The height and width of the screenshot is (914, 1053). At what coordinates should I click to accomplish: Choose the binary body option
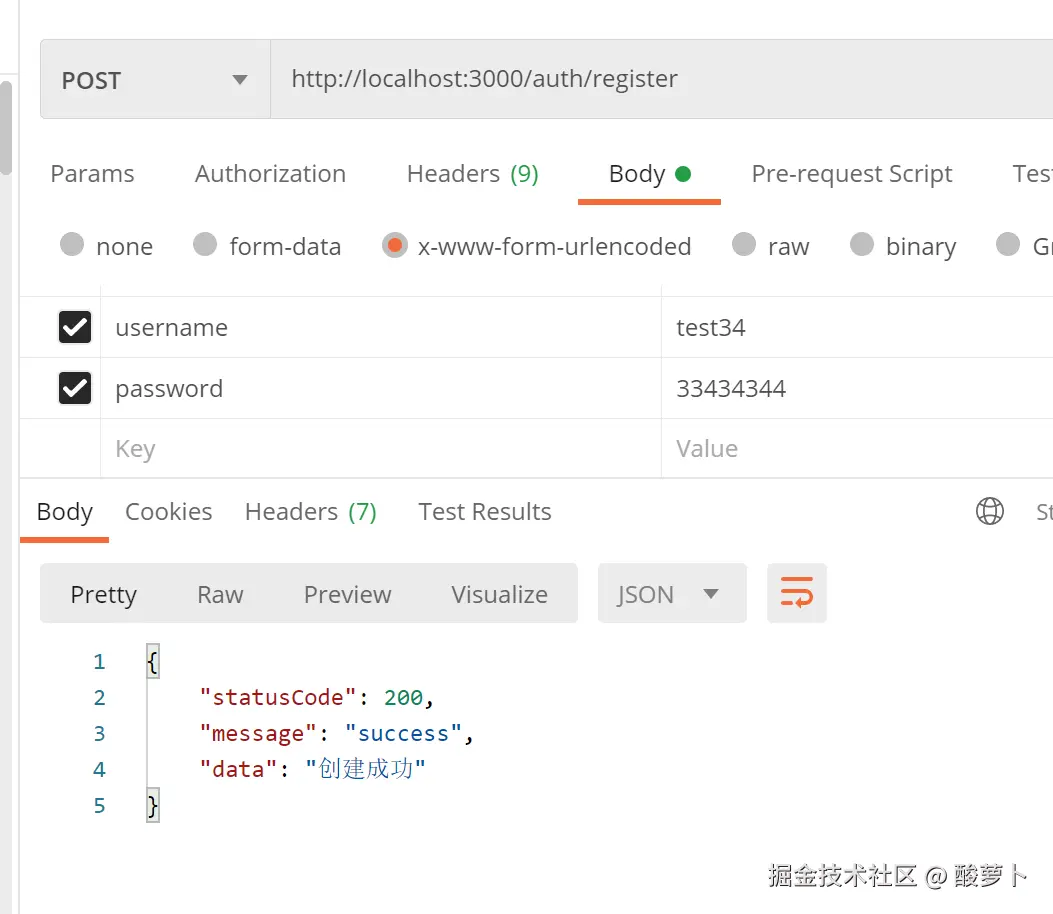861,245
